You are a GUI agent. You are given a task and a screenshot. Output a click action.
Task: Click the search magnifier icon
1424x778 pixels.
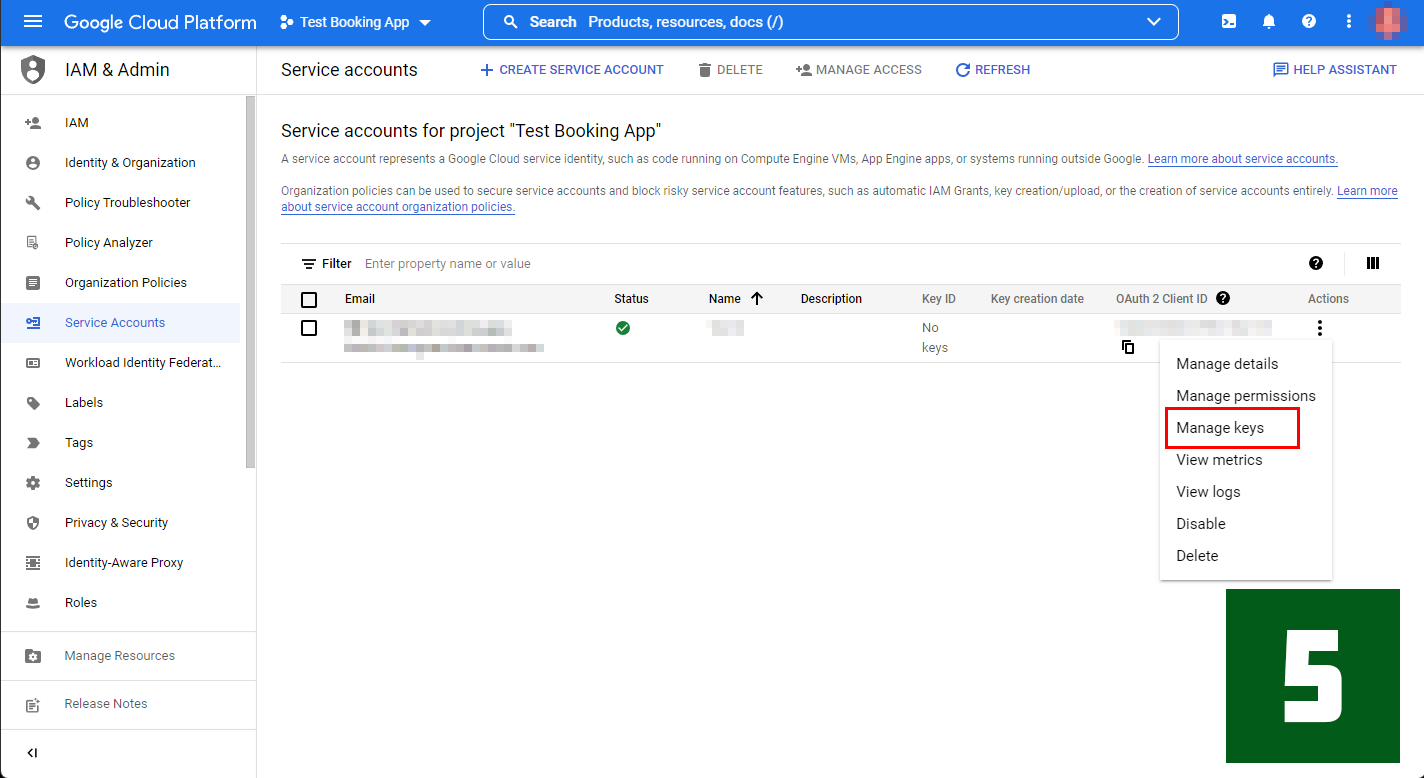511,22
